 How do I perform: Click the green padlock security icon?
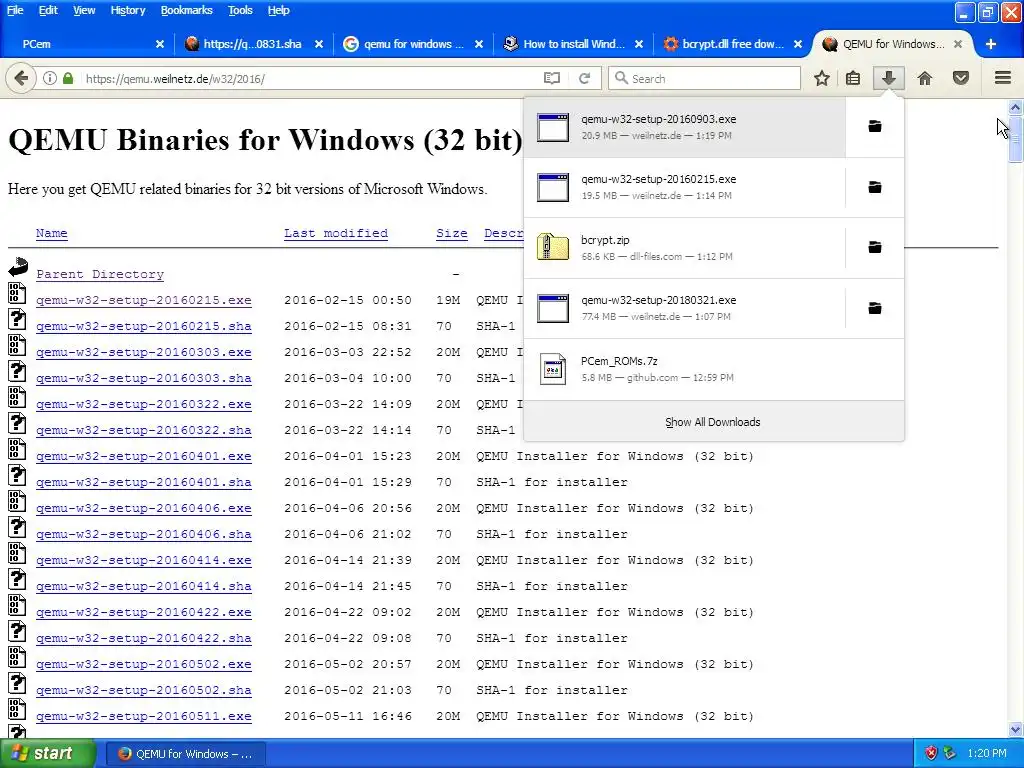[68, 78]
